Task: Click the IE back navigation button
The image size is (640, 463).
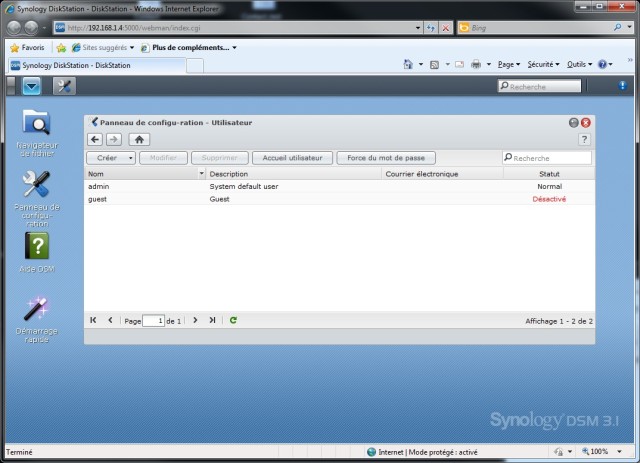Action: click(x=14, y=28)
